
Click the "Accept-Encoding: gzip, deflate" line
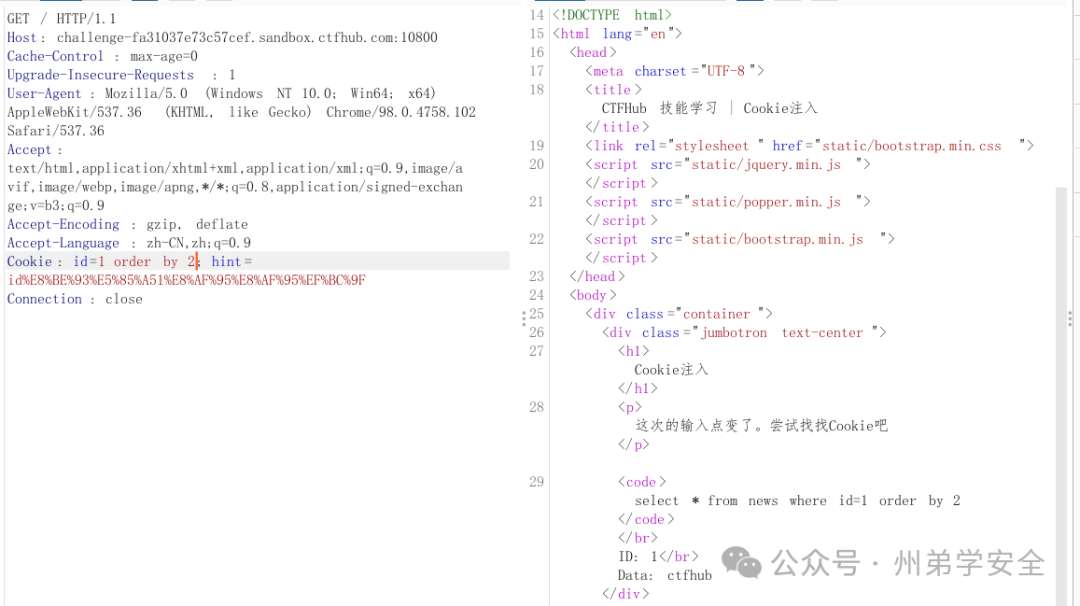point(127,224)
